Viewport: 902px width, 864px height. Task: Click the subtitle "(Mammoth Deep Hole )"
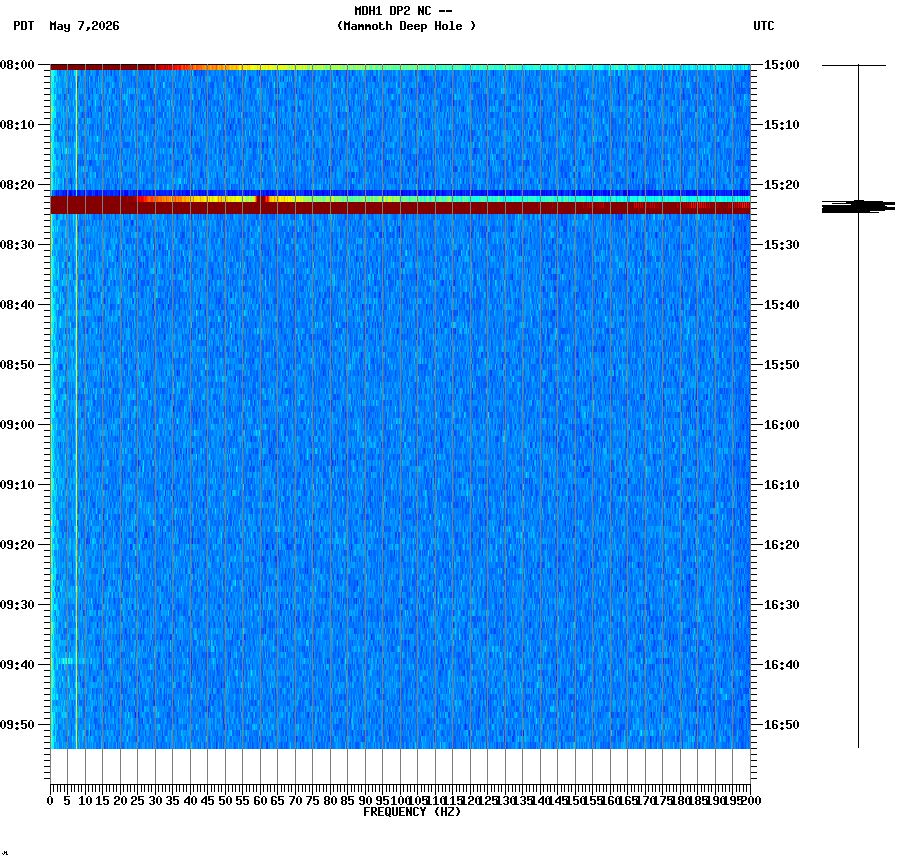[x=406, y=26]
